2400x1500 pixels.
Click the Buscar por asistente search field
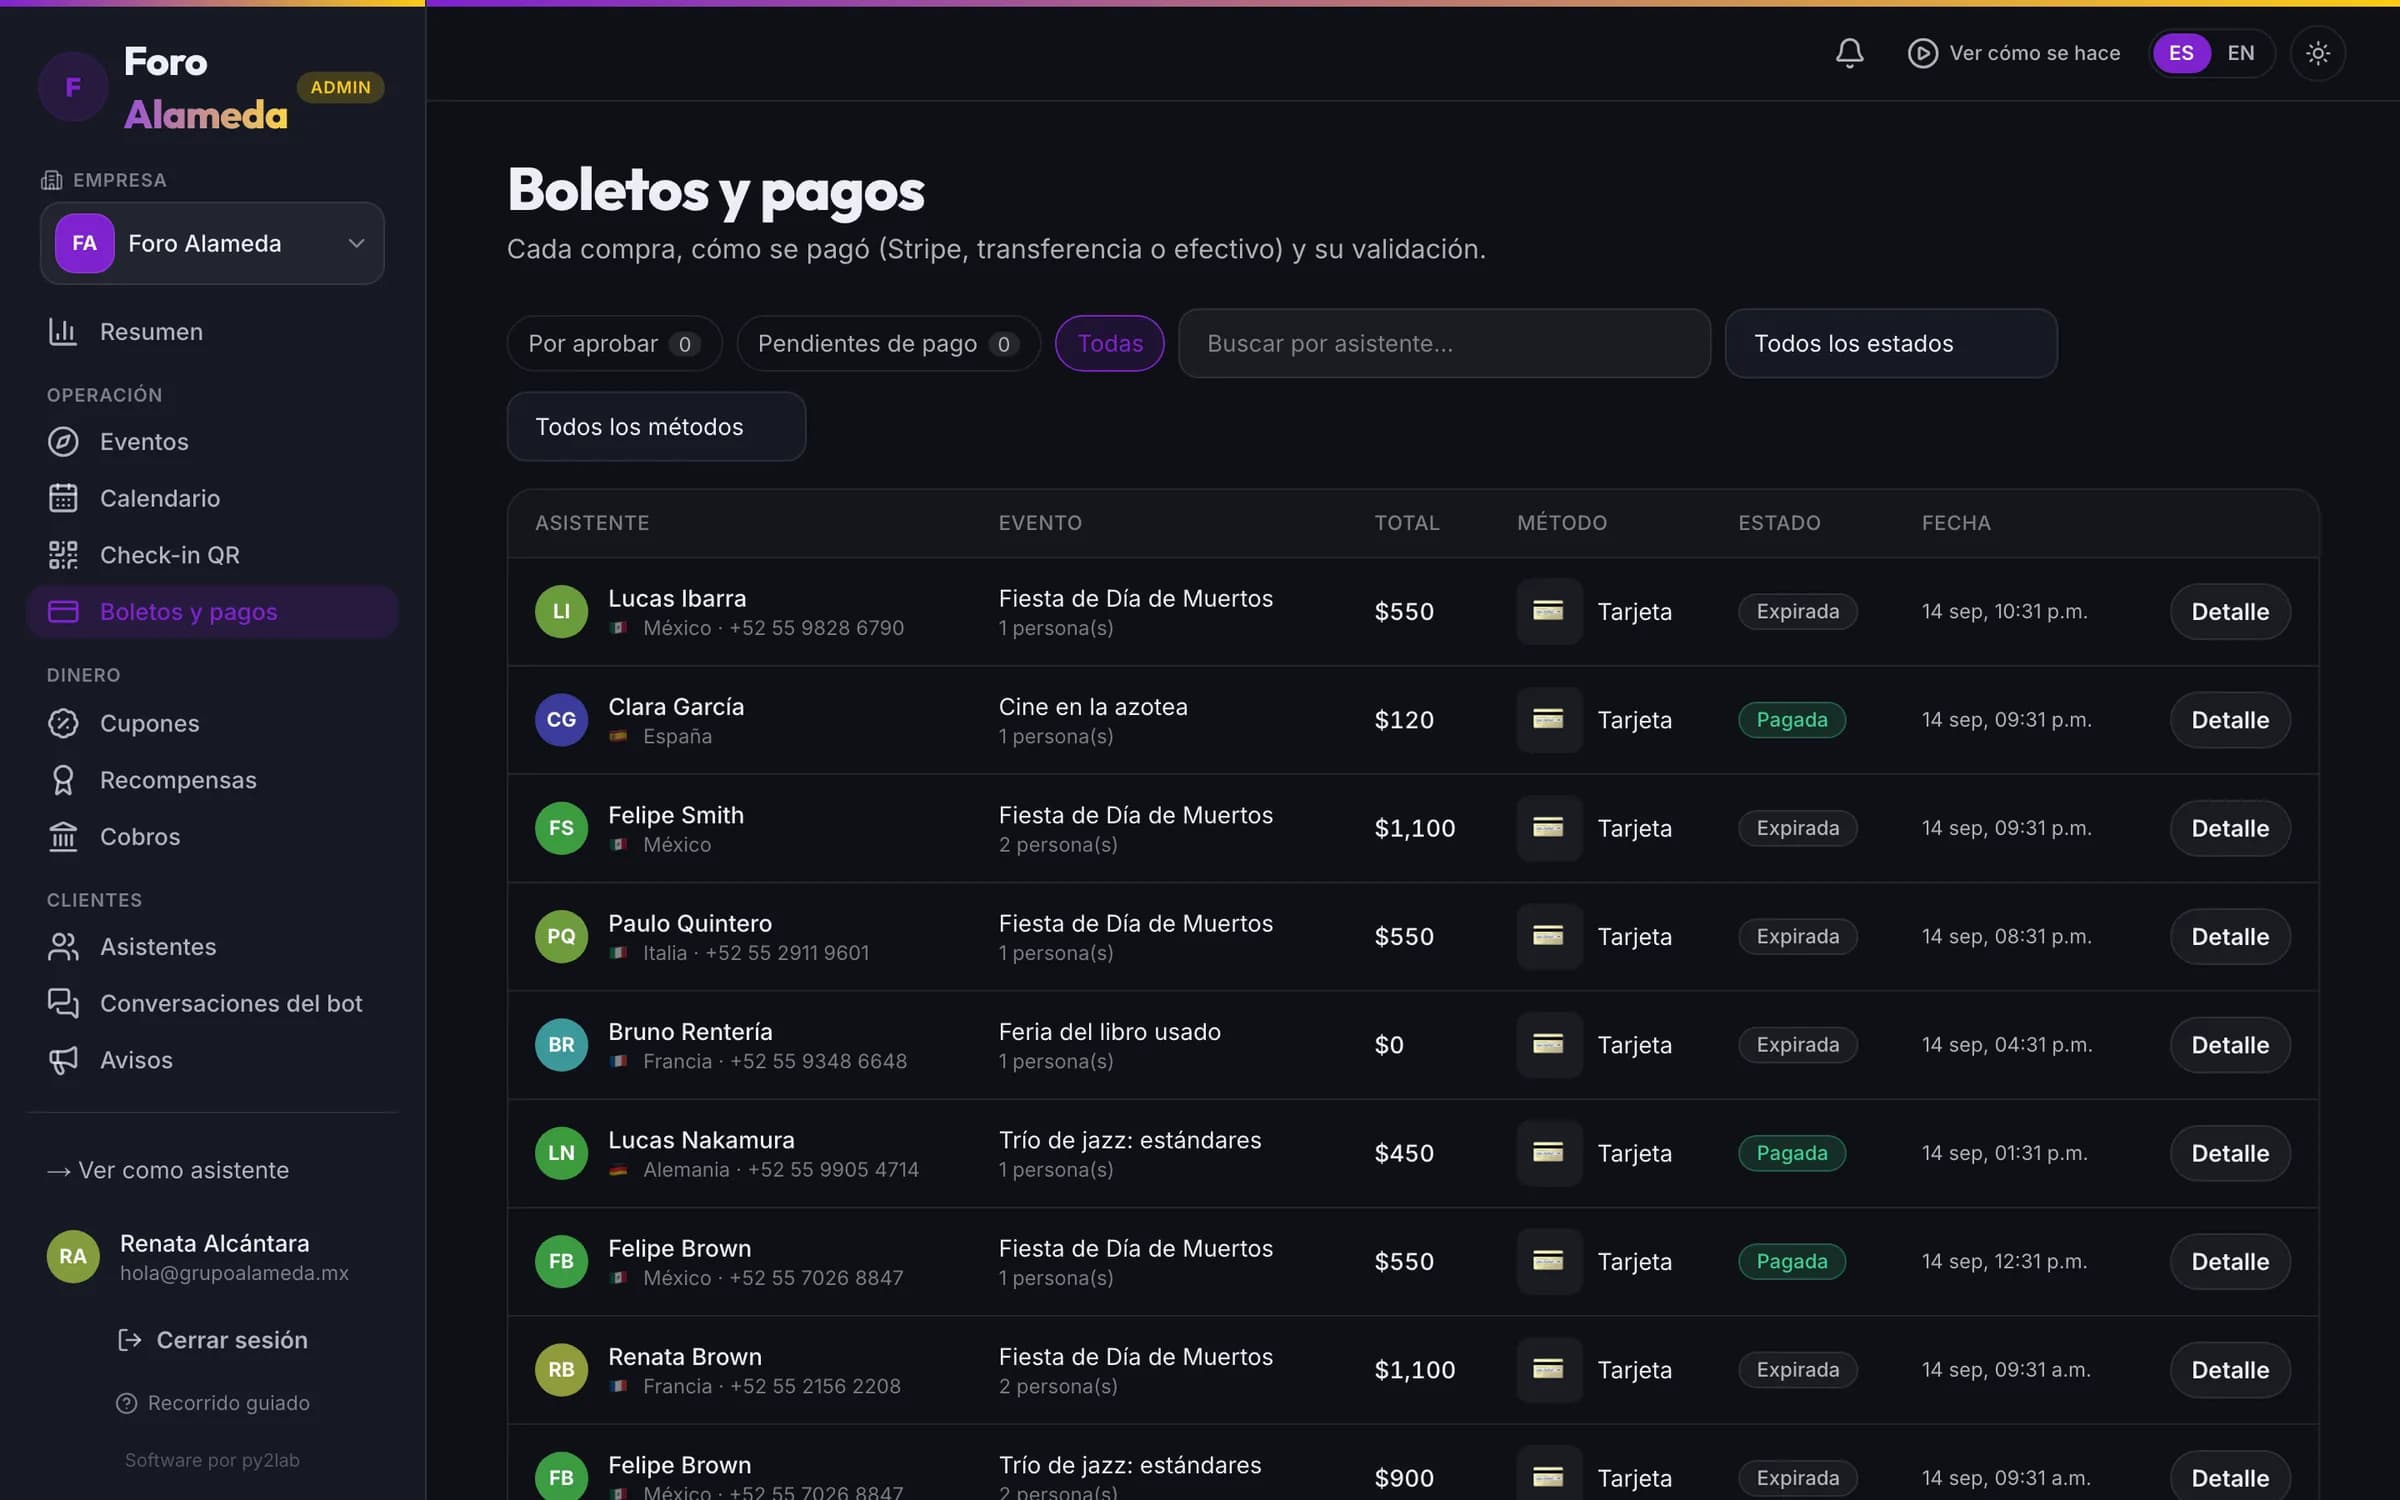(1444, 344)
